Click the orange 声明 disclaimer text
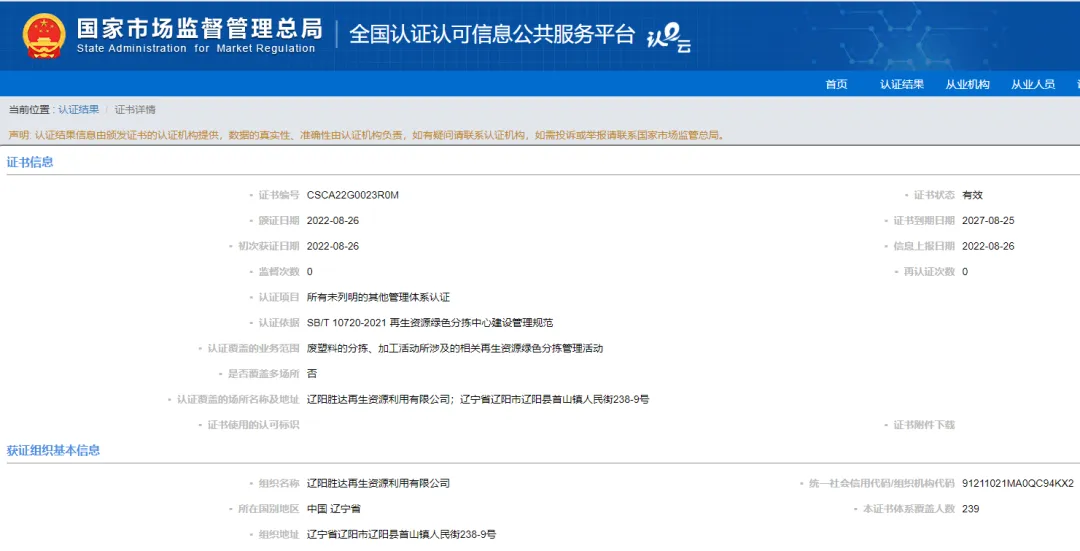 (x=366, y=135)
